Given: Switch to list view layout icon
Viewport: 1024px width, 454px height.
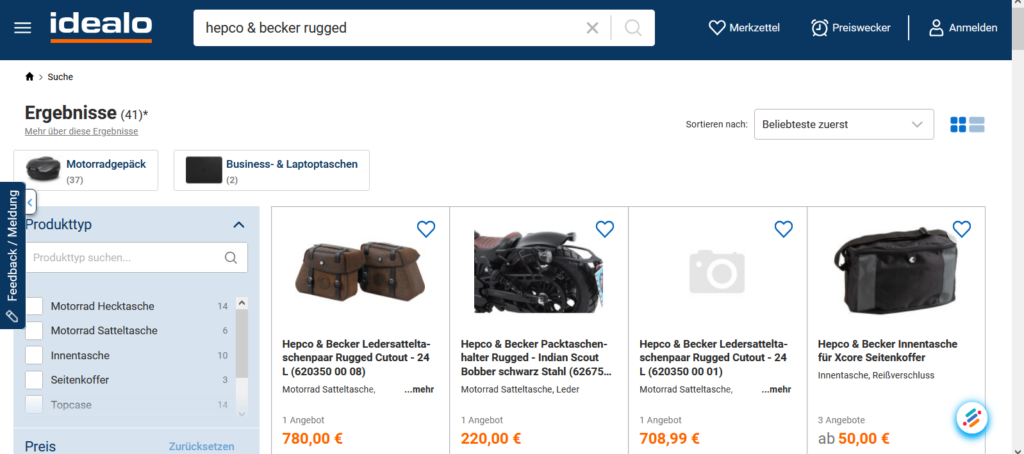Looking at the screenshot, I should [x=976, y=124].
